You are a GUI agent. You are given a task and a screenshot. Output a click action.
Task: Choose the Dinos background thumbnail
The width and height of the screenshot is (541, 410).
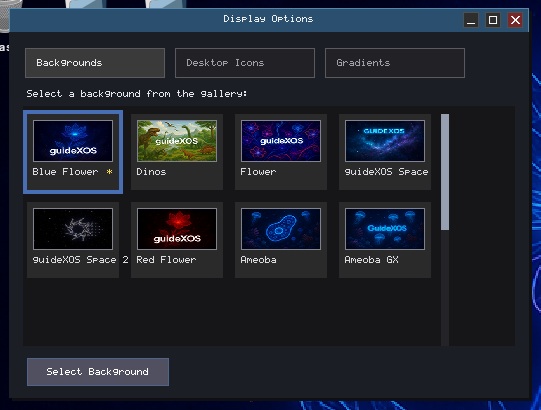pos(177,141)
